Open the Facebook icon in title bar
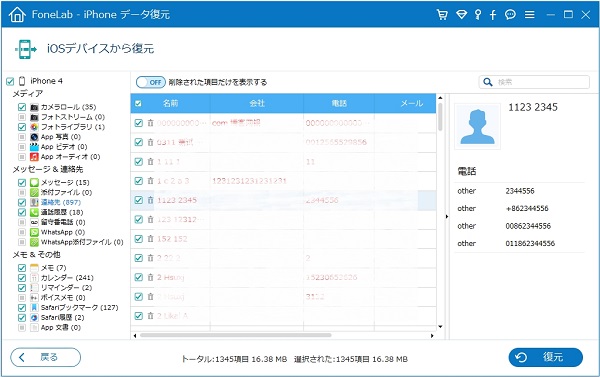This screenshot has height=377, width=600. click(493, 15)
